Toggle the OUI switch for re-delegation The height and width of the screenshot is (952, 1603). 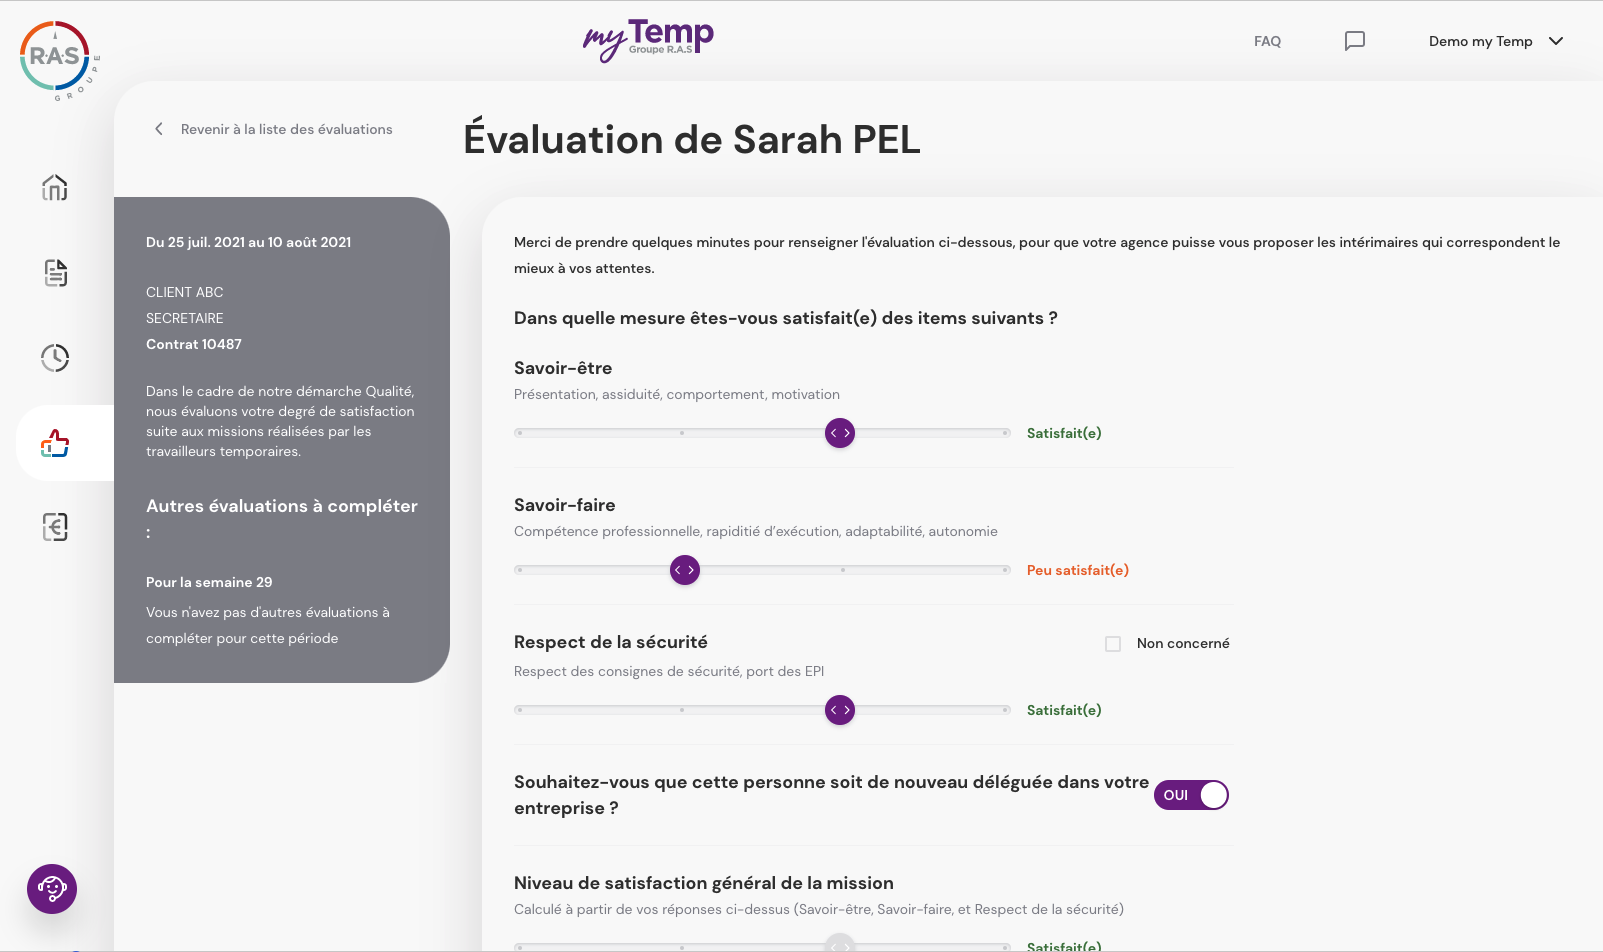click(1191, 795)
